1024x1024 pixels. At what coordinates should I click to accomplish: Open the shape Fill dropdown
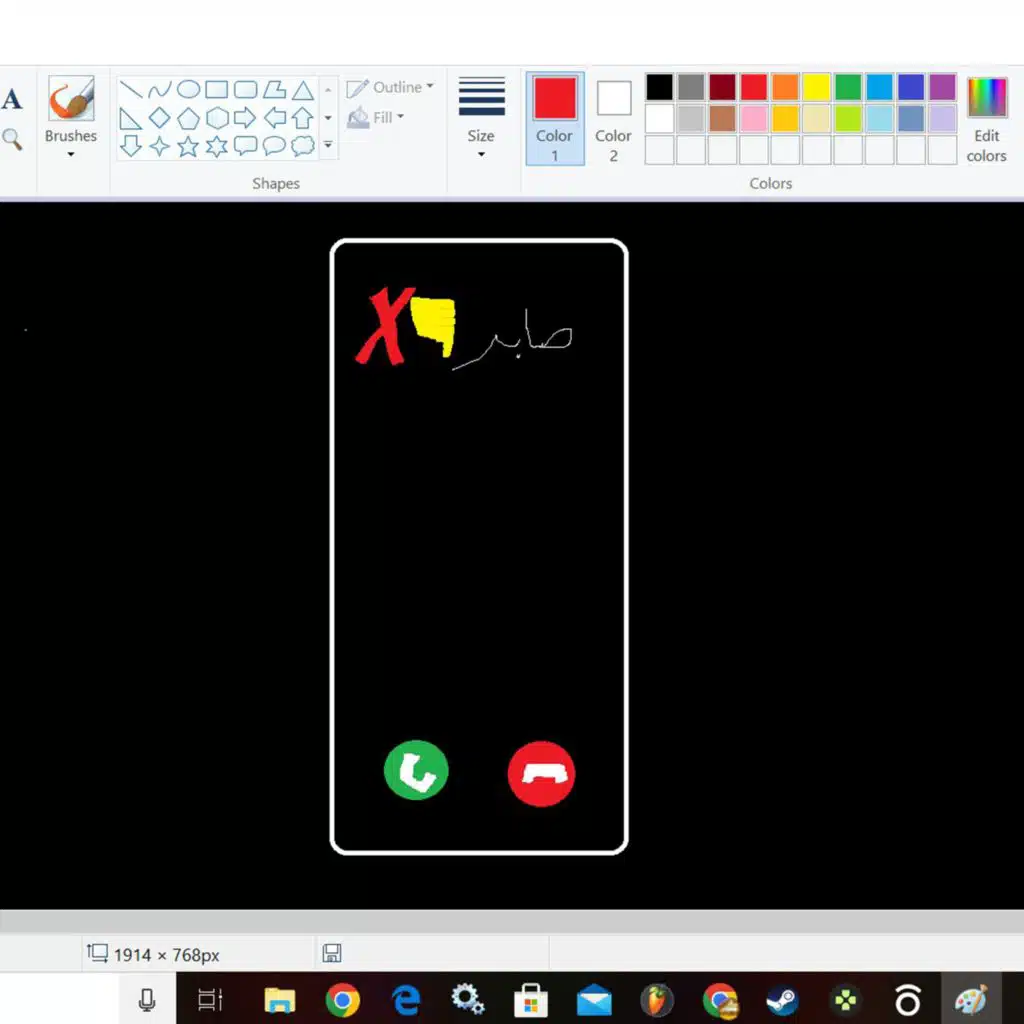coord(376,118)
